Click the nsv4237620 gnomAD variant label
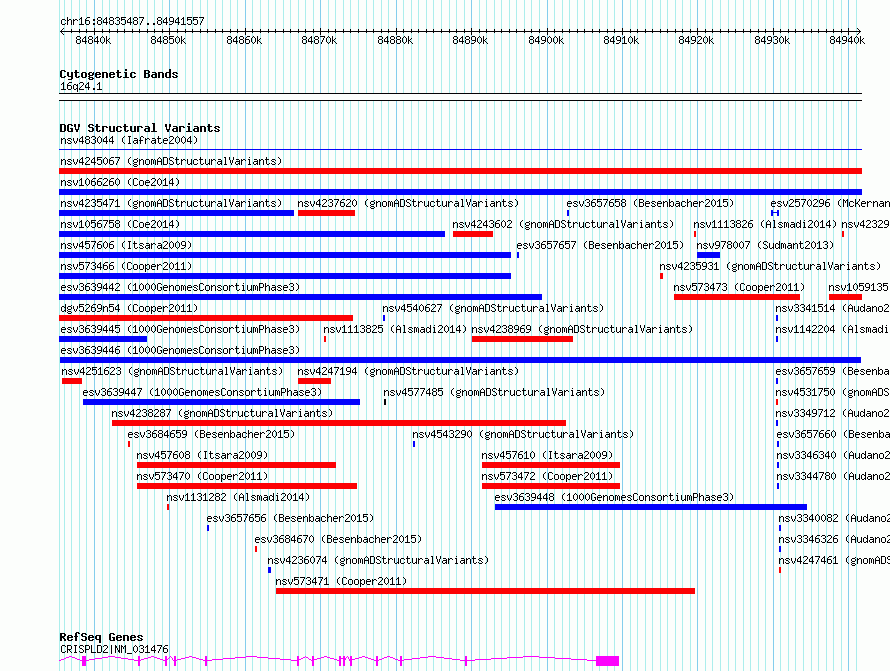Viewport: 890px width, 671px height. (x=408, y=203)
